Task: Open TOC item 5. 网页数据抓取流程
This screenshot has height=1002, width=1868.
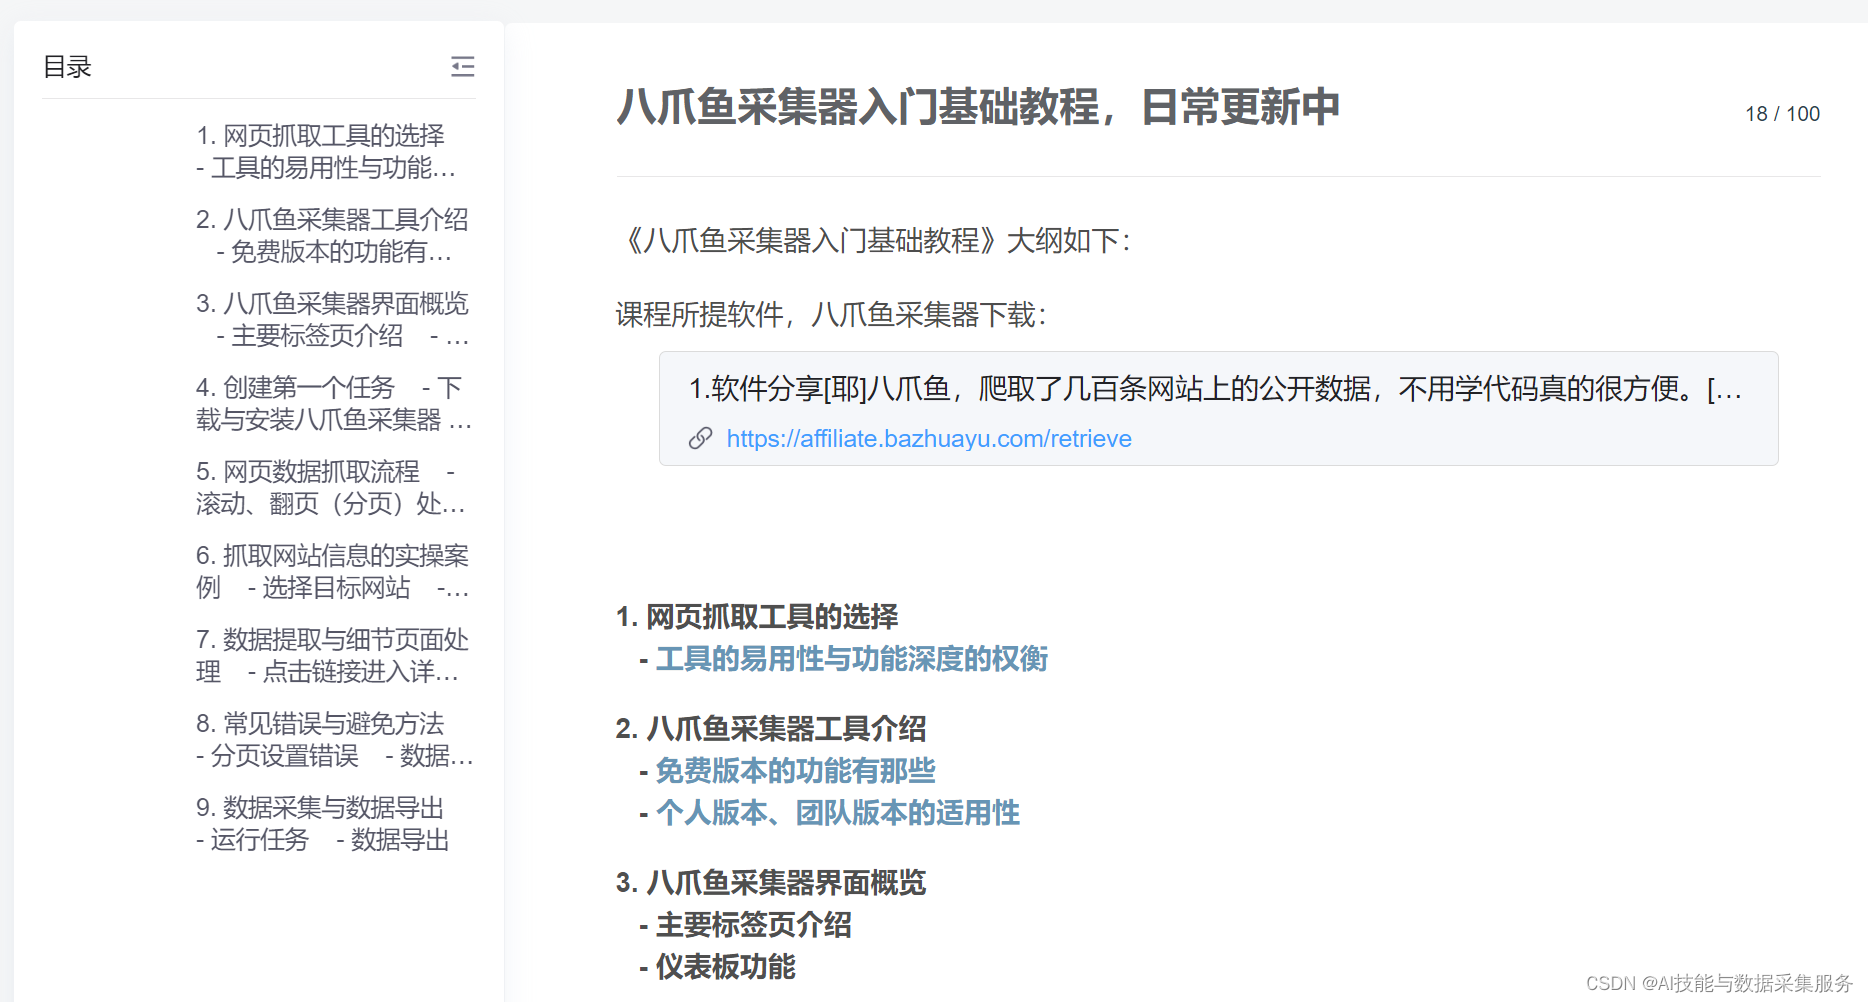Action: coord(332,487)
